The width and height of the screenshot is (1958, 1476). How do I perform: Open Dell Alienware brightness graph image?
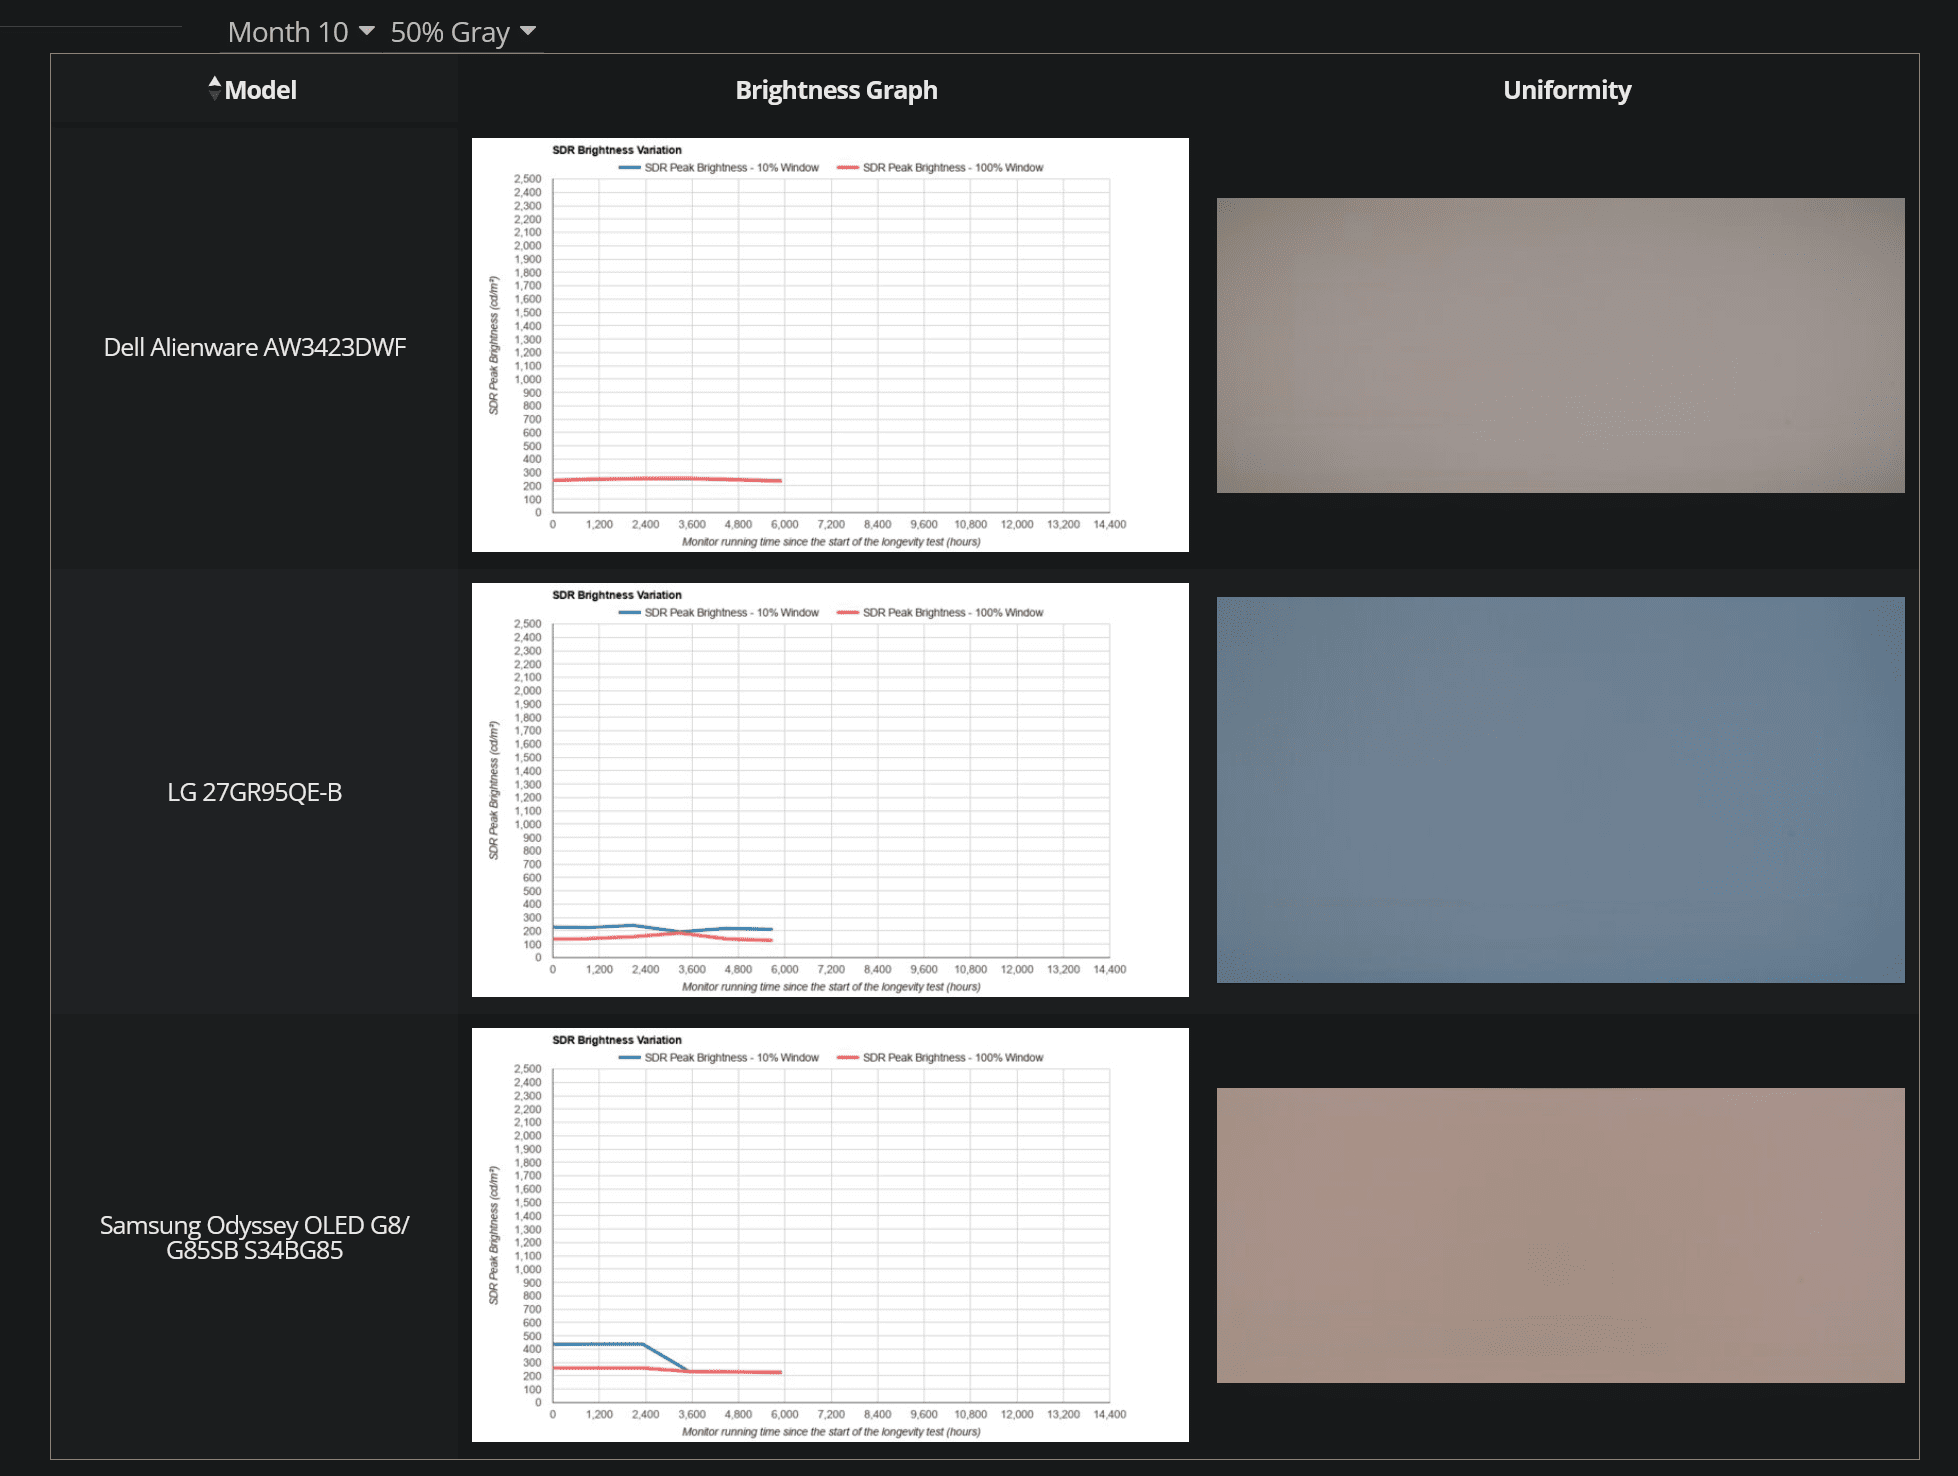click(x=830, y=345)
